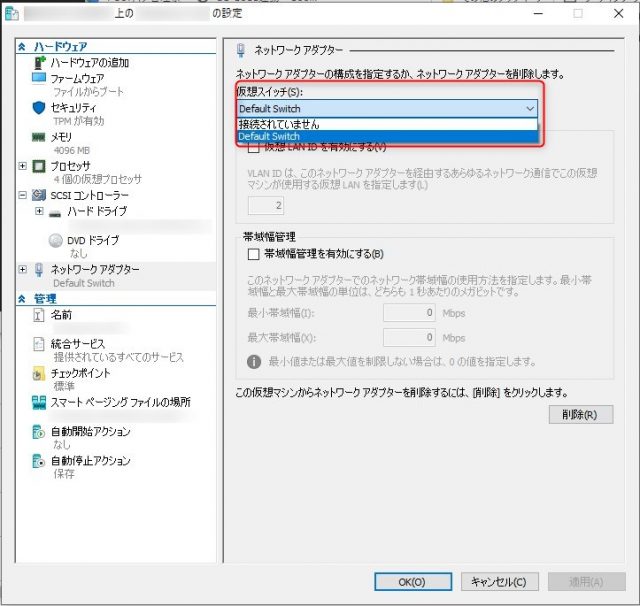Click the Security shield icon
640x606 pixels.
[38, 108]
